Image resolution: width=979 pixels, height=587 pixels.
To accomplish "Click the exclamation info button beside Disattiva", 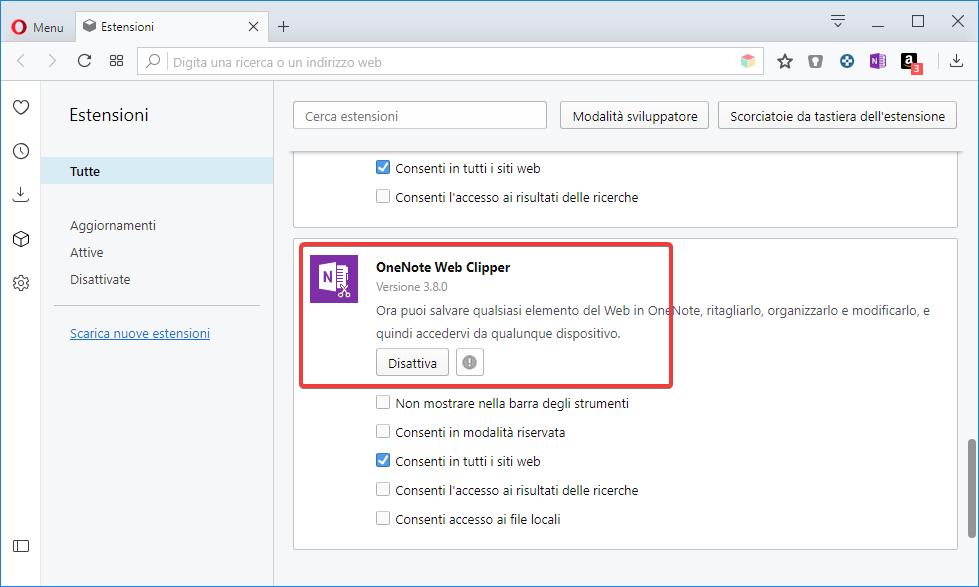I will [x=470, y=363].
